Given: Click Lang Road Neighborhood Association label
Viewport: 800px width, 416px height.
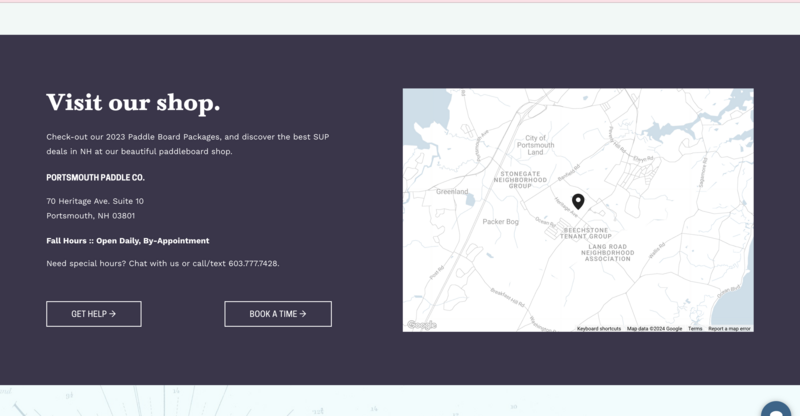Looking at the screenshot, I should [x=607, y=253].
